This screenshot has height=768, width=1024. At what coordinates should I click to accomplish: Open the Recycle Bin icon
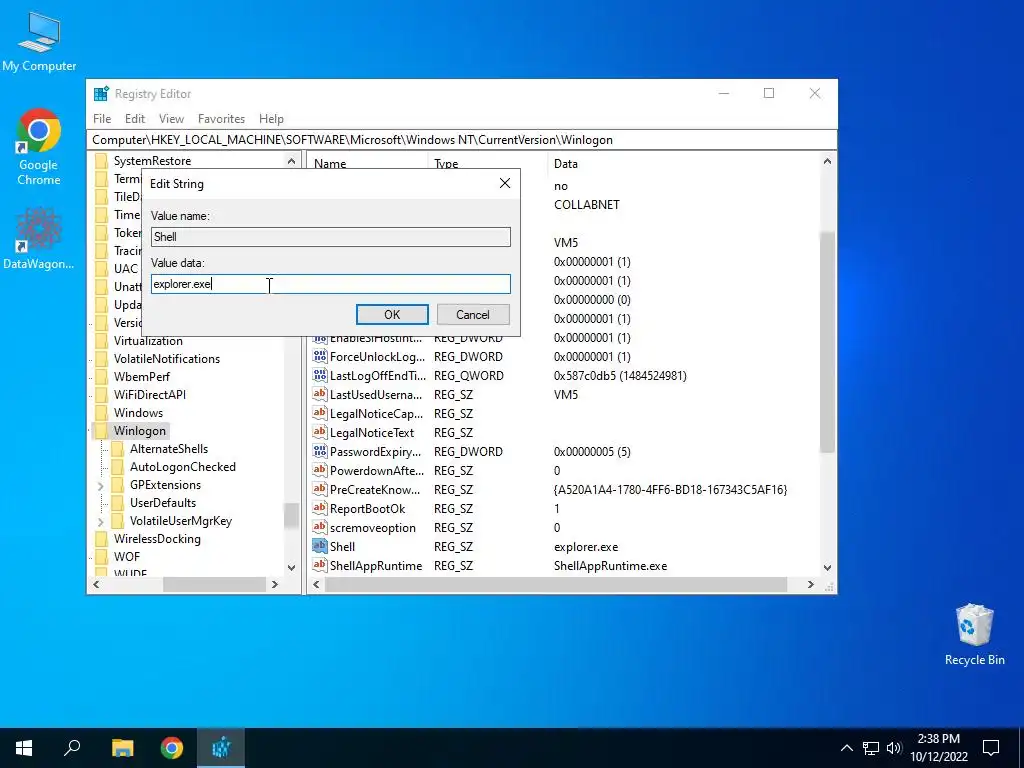click(974, 634)
